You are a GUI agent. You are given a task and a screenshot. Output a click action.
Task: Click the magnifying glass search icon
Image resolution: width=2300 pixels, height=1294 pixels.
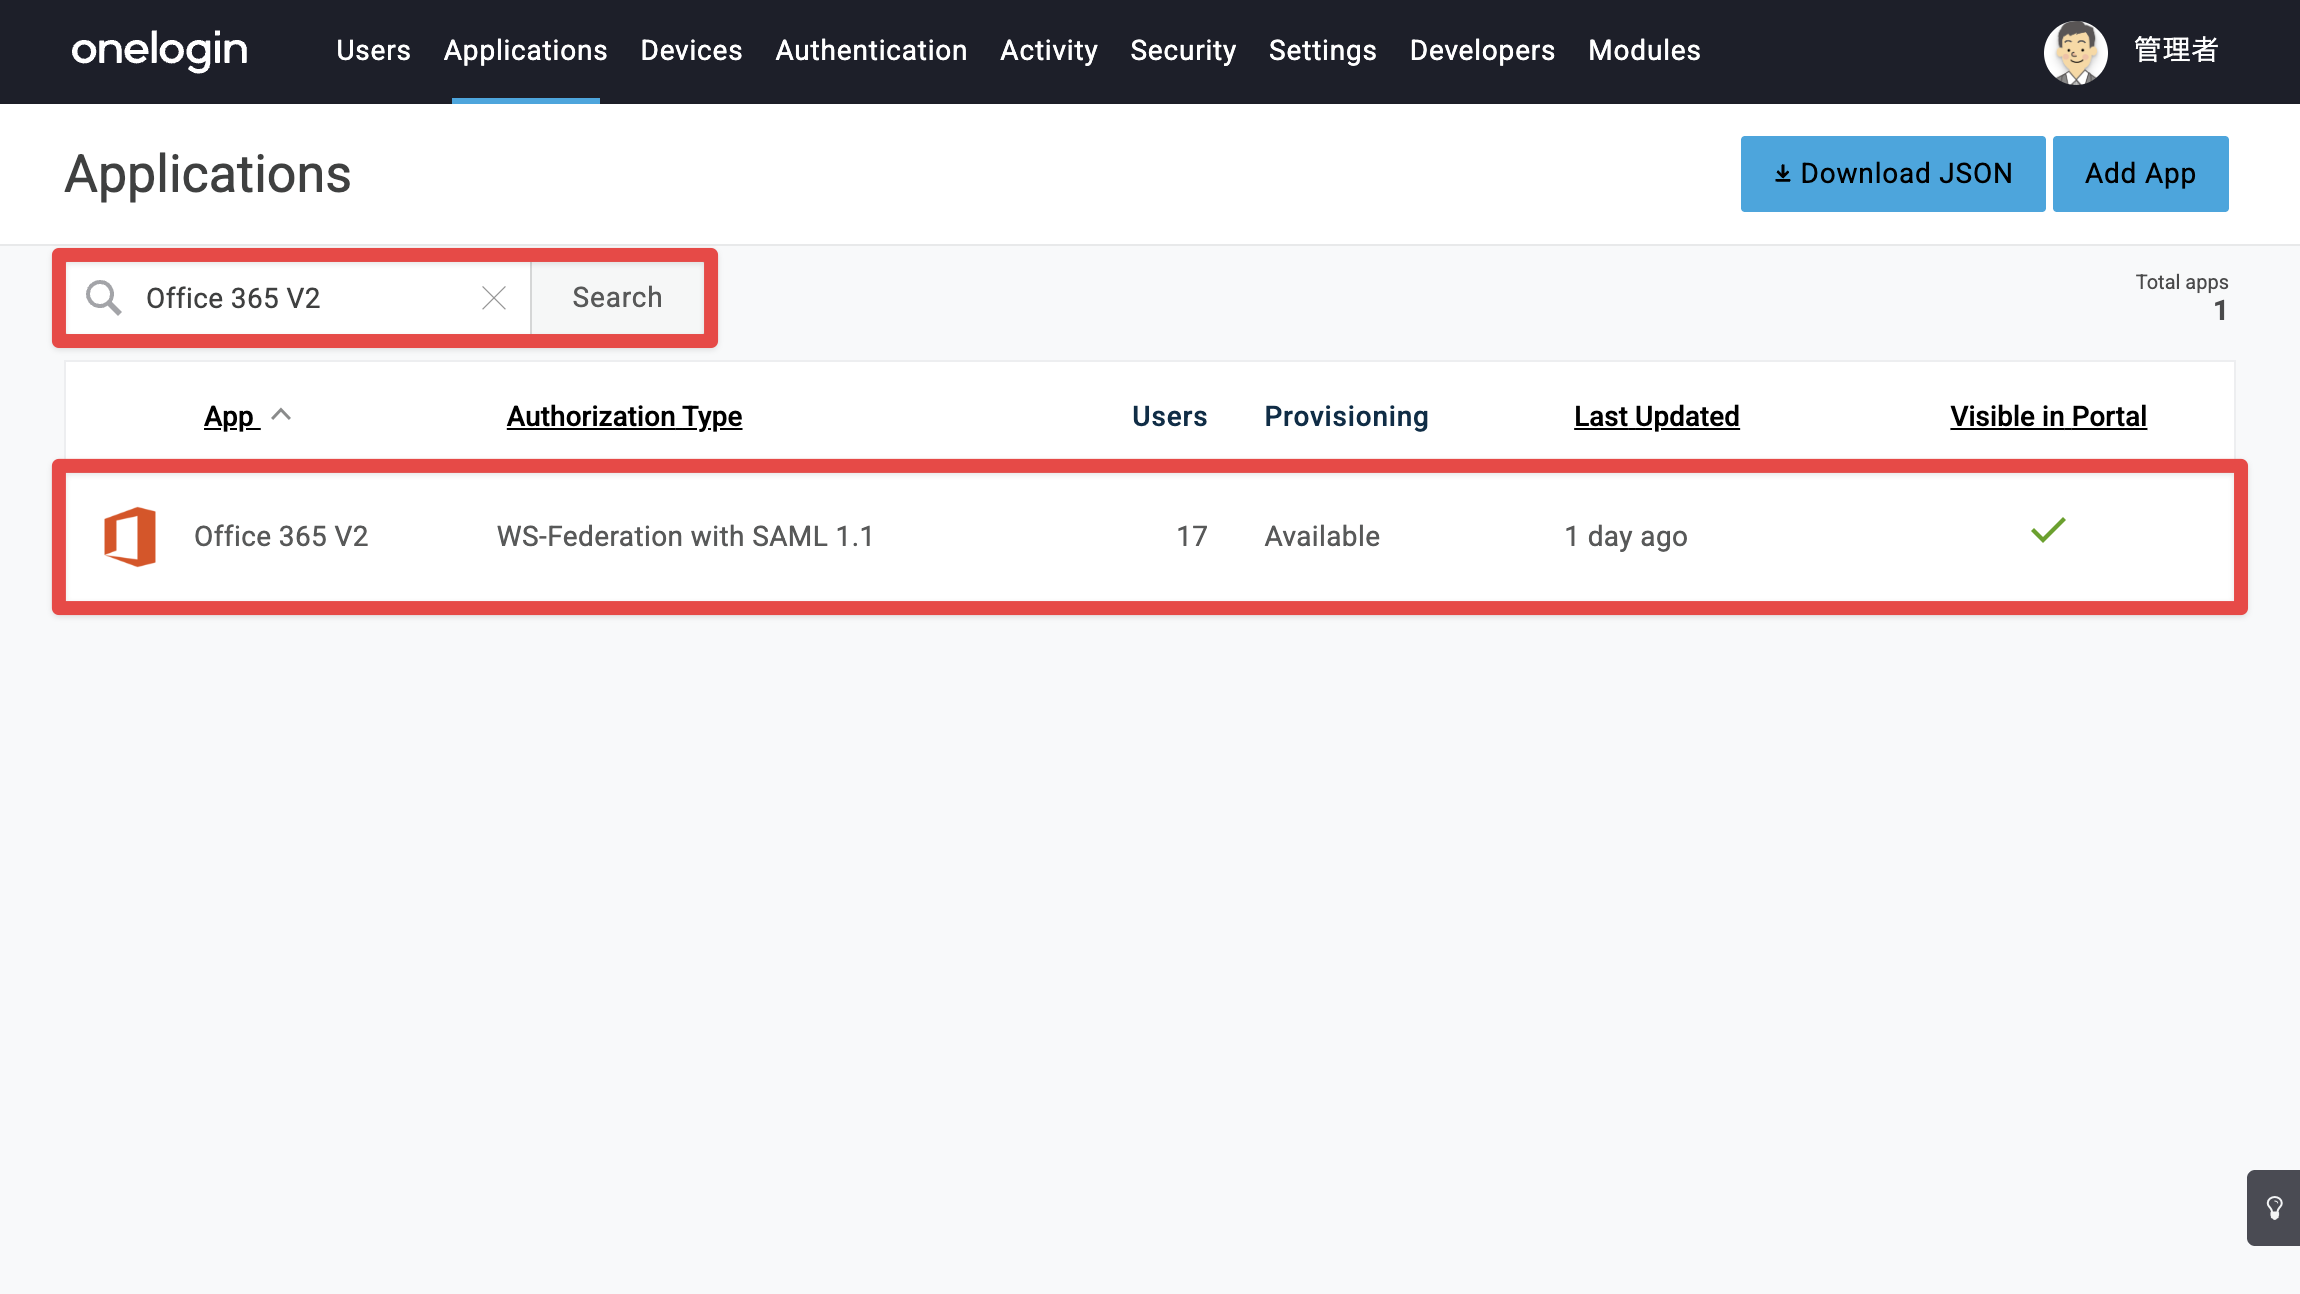click(x=103, y=298)
